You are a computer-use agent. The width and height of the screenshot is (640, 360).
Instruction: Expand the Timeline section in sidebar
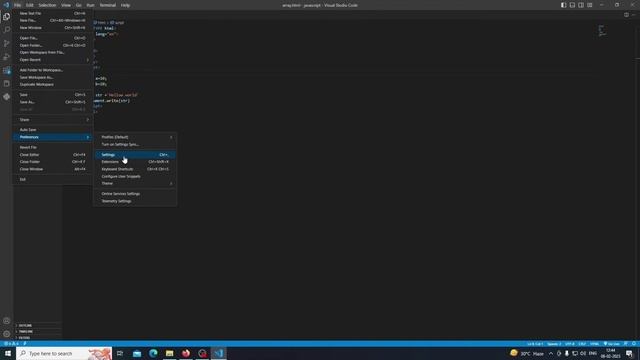(38, 331)
